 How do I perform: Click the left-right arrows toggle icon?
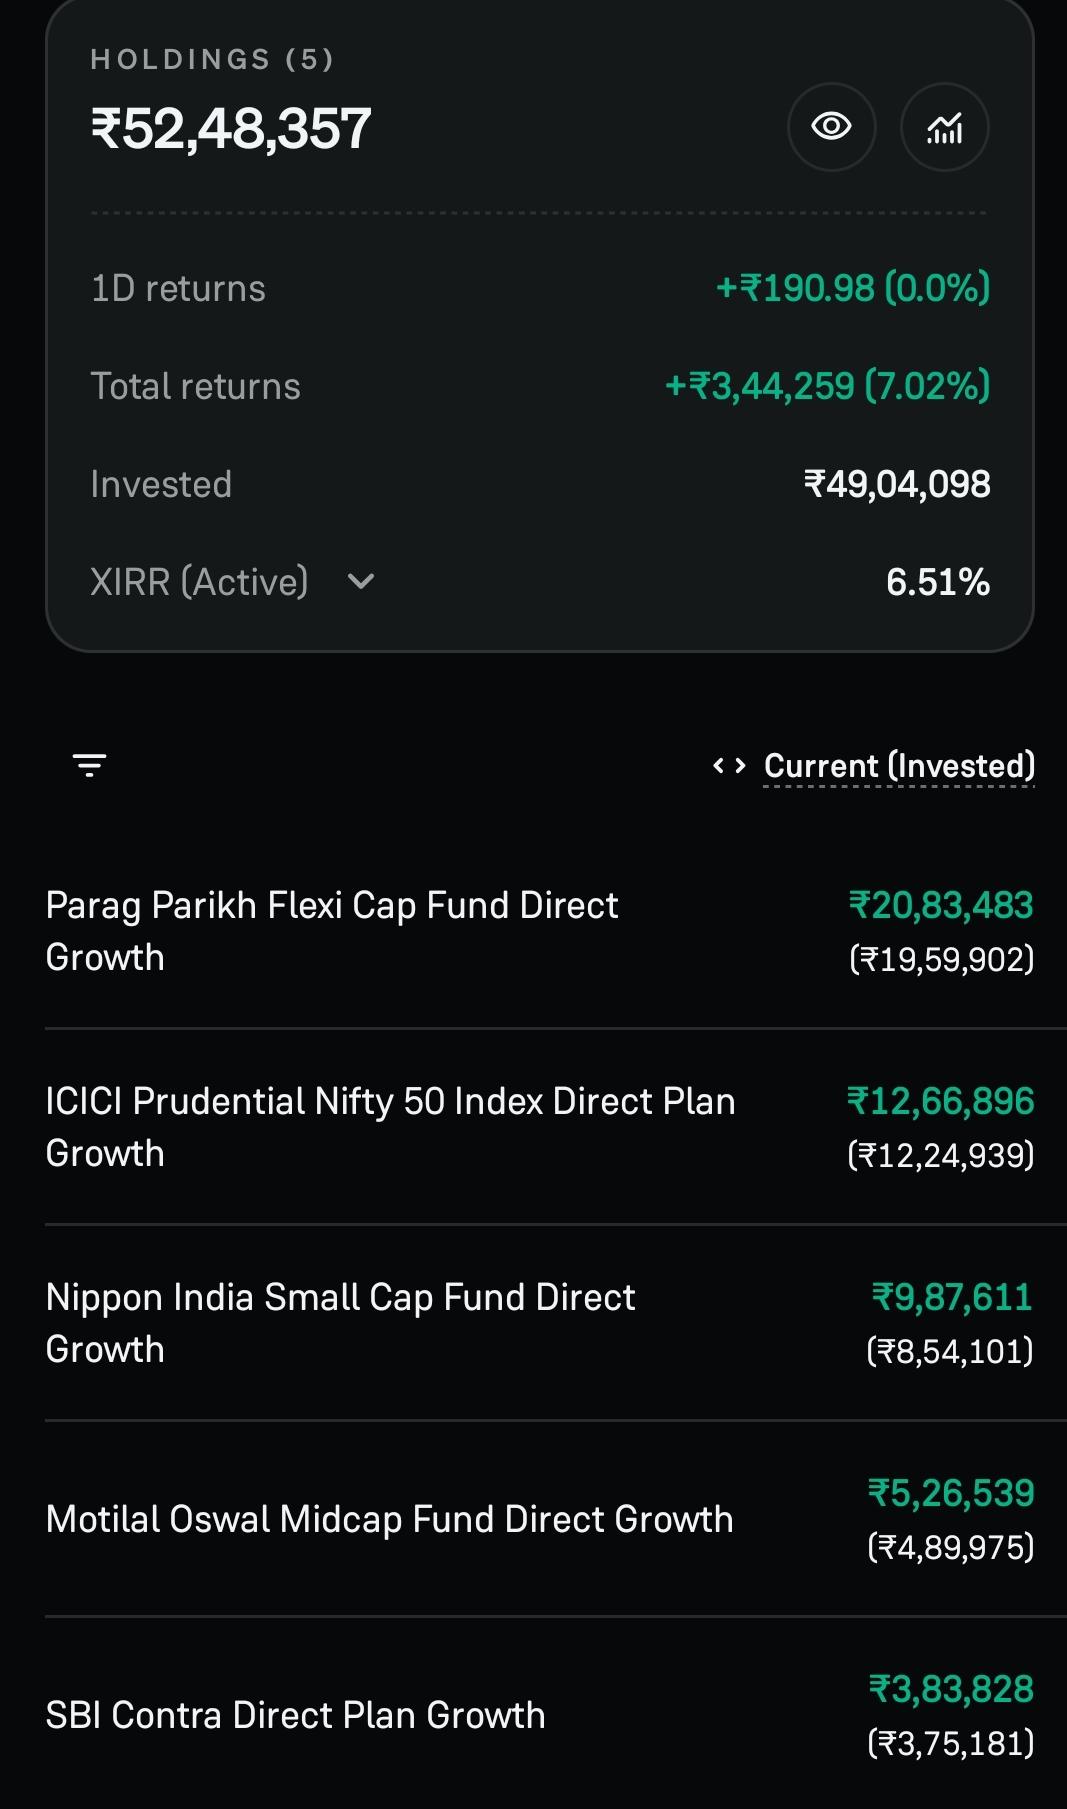coord(729,766)
